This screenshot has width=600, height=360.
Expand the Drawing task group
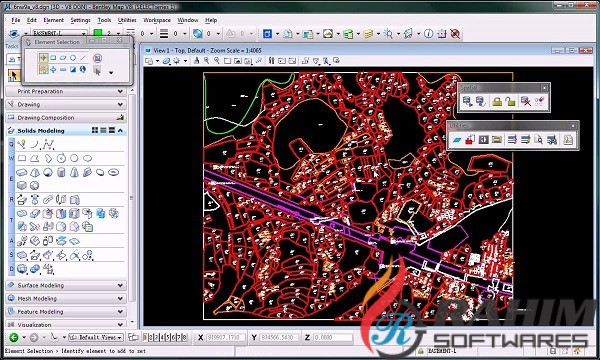120,104
